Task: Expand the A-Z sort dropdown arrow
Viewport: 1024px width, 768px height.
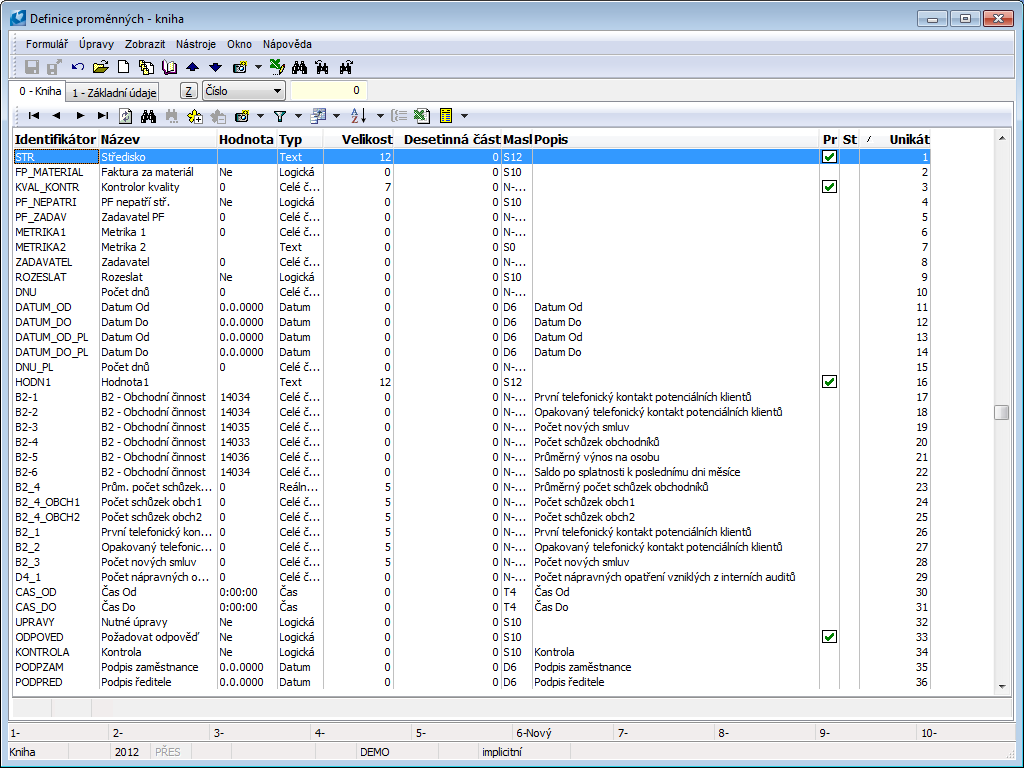Action: (x=381, y=116)
